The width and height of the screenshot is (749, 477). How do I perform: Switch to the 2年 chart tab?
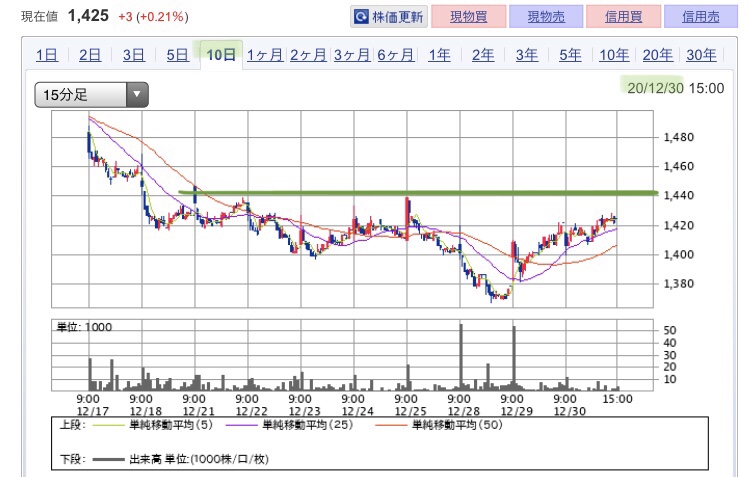pyautogui.click(x=483, y=55)
